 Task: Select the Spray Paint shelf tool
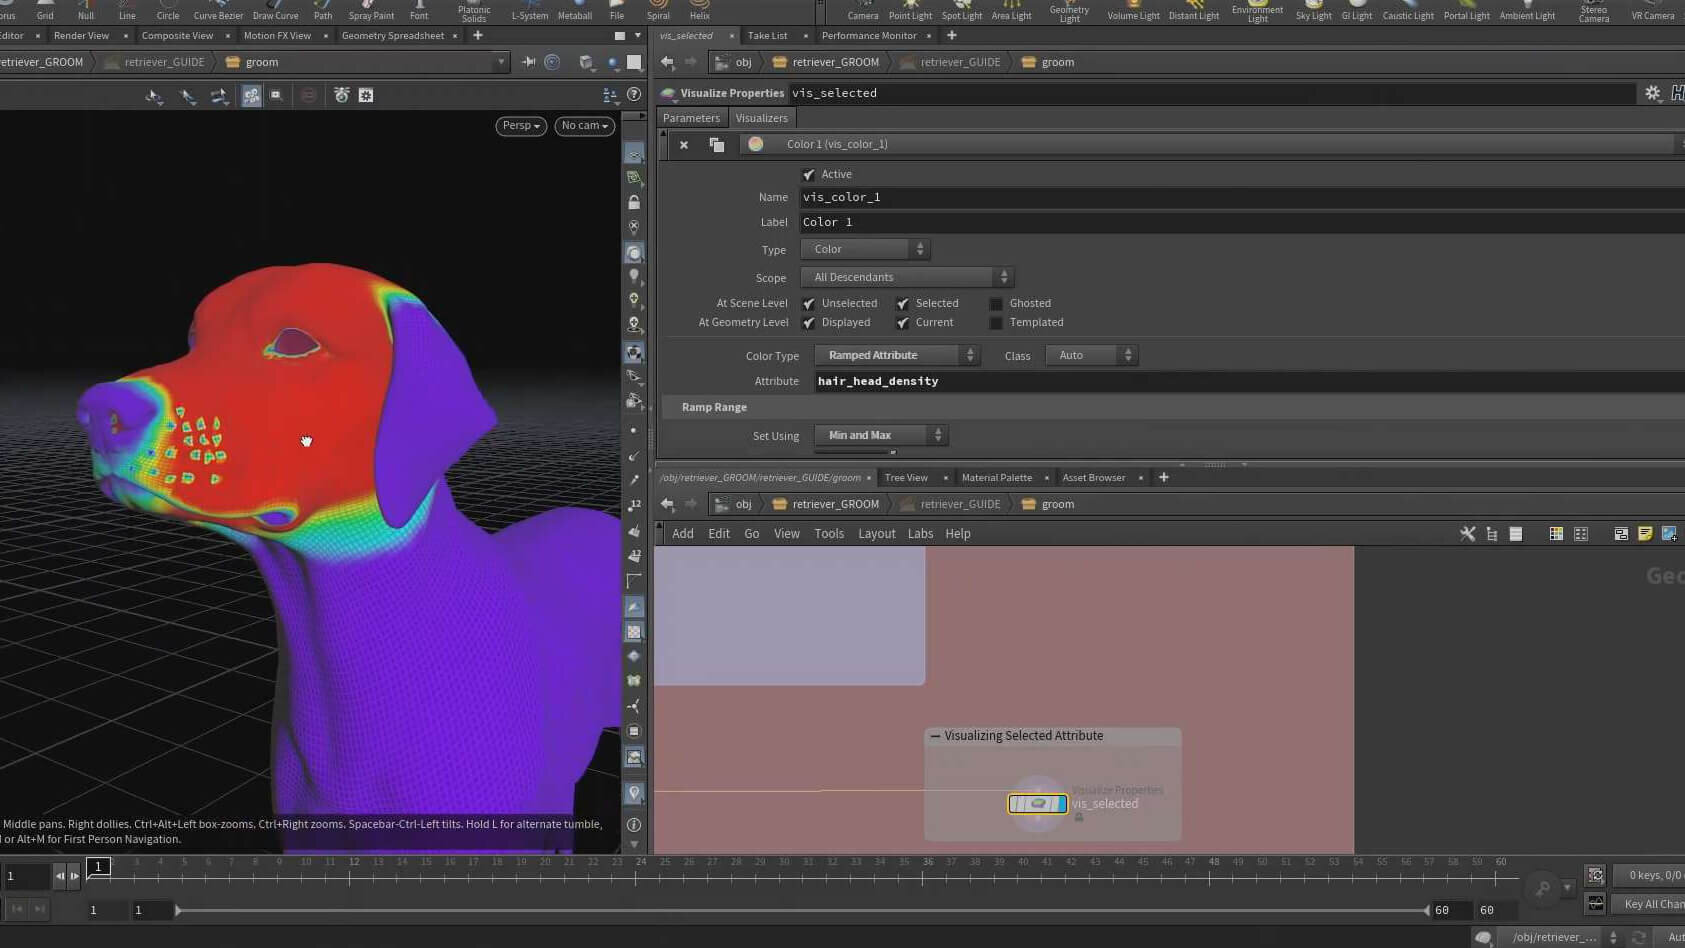[371, 11]
